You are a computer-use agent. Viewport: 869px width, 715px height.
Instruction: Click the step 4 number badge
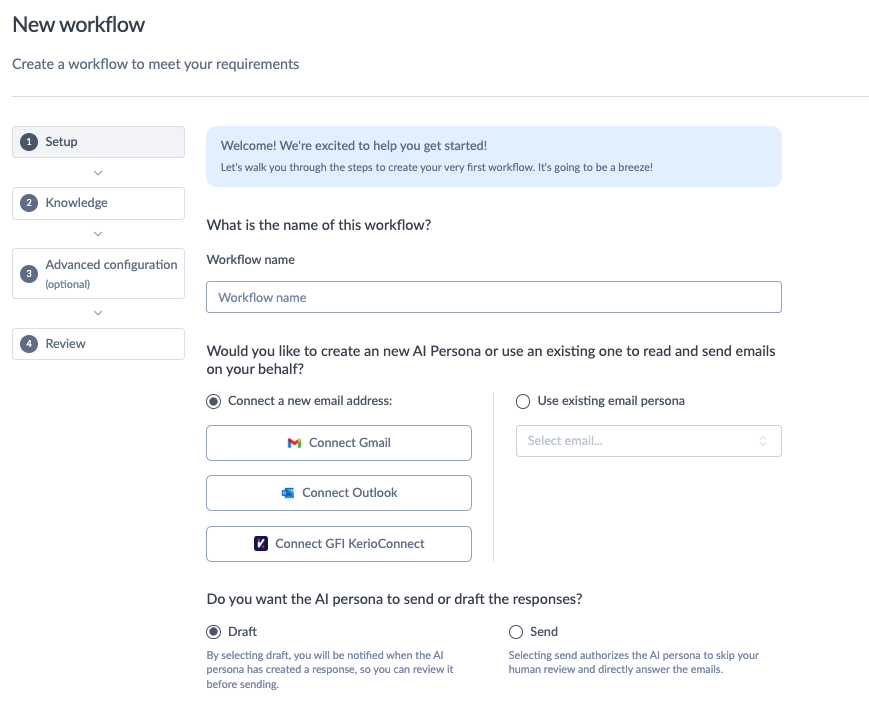coord(29,344)
